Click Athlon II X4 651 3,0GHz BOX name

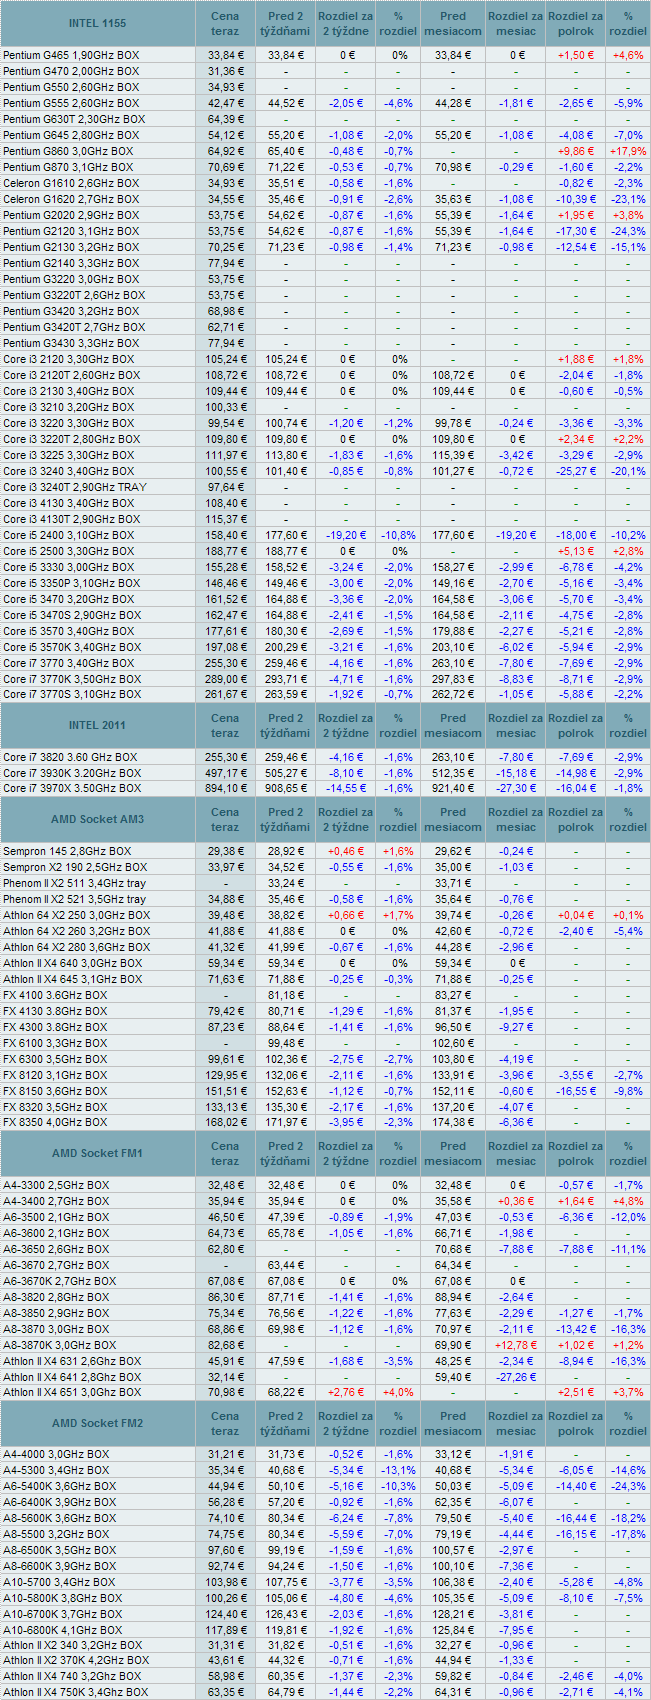pos(72,1392)
